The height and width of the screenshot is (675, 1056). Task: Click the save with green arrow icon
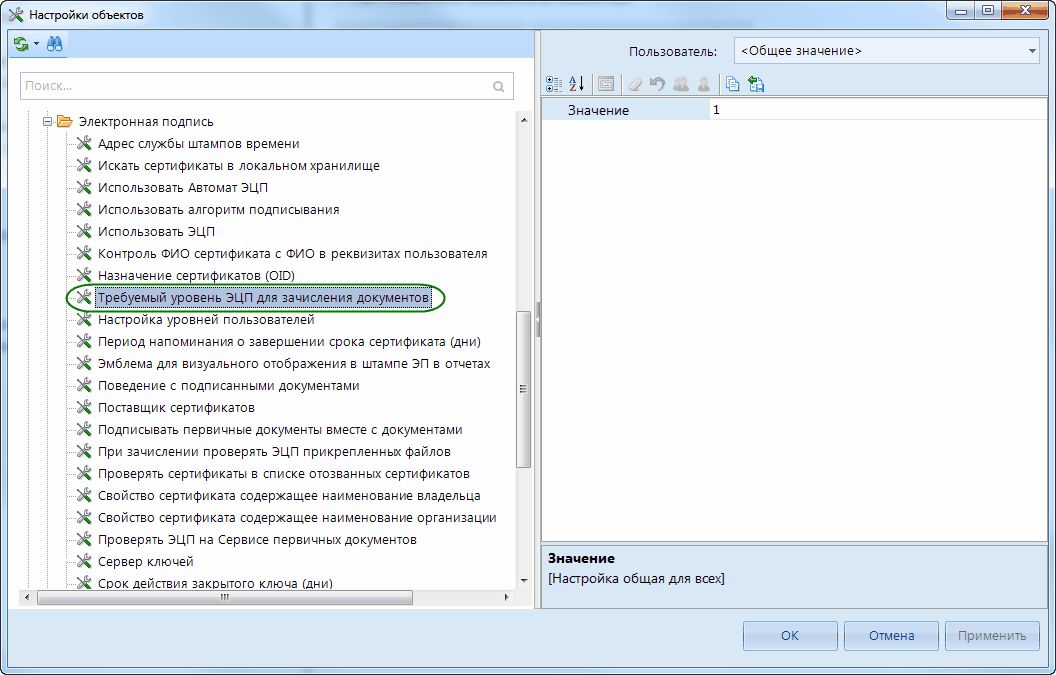[756, 84]
